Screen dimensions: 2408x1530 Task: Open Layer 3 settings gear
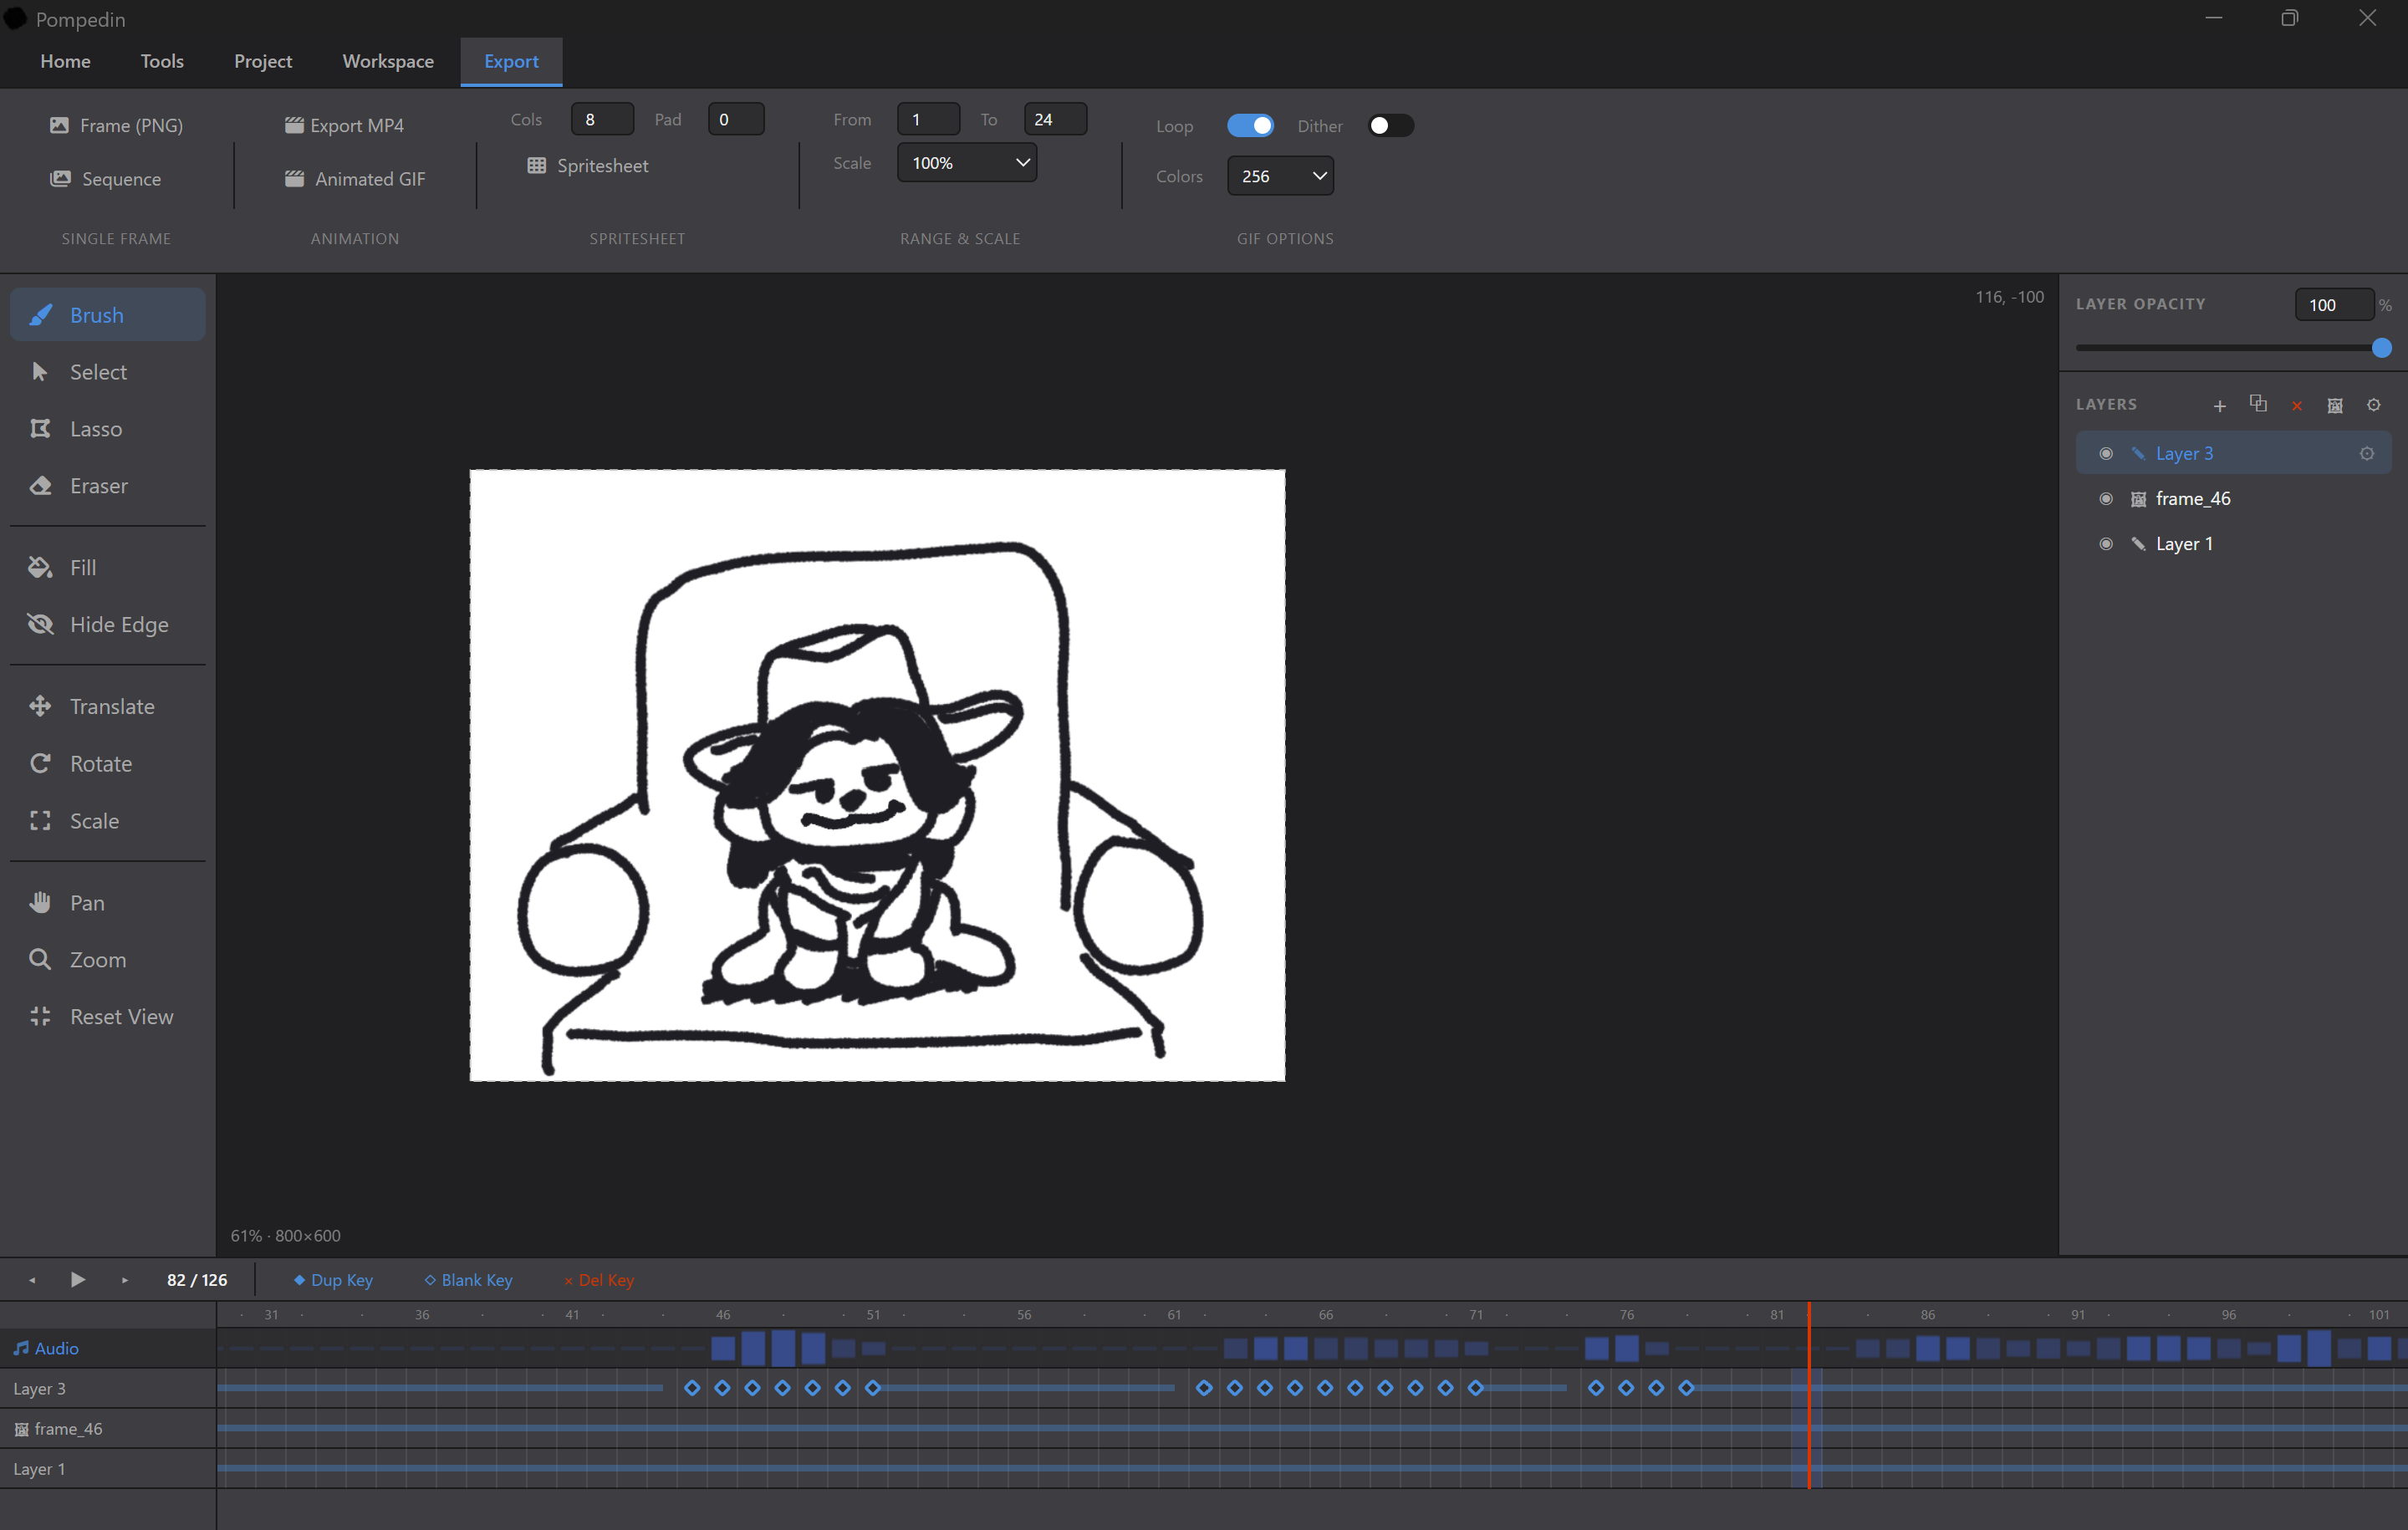pyautogui.click(x=2366, y=454)
